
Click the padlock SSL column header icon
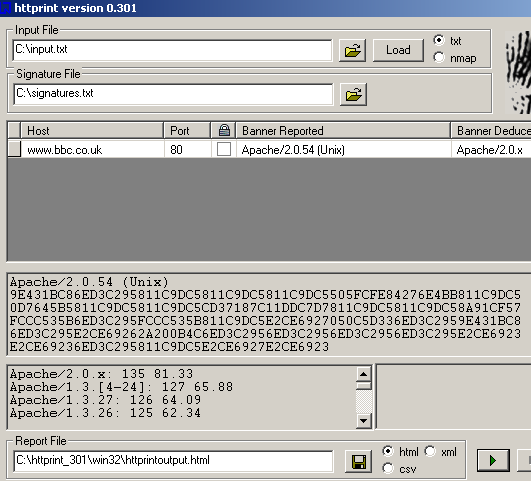(224, 130)
